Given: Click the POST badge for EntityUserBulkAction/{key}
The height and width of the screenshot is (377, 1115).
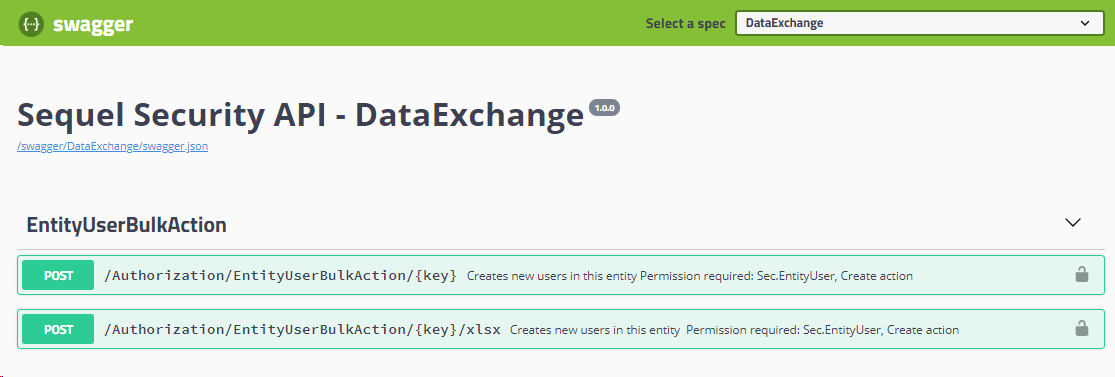Looking at the screenshot, I should [x=58, y=275].
